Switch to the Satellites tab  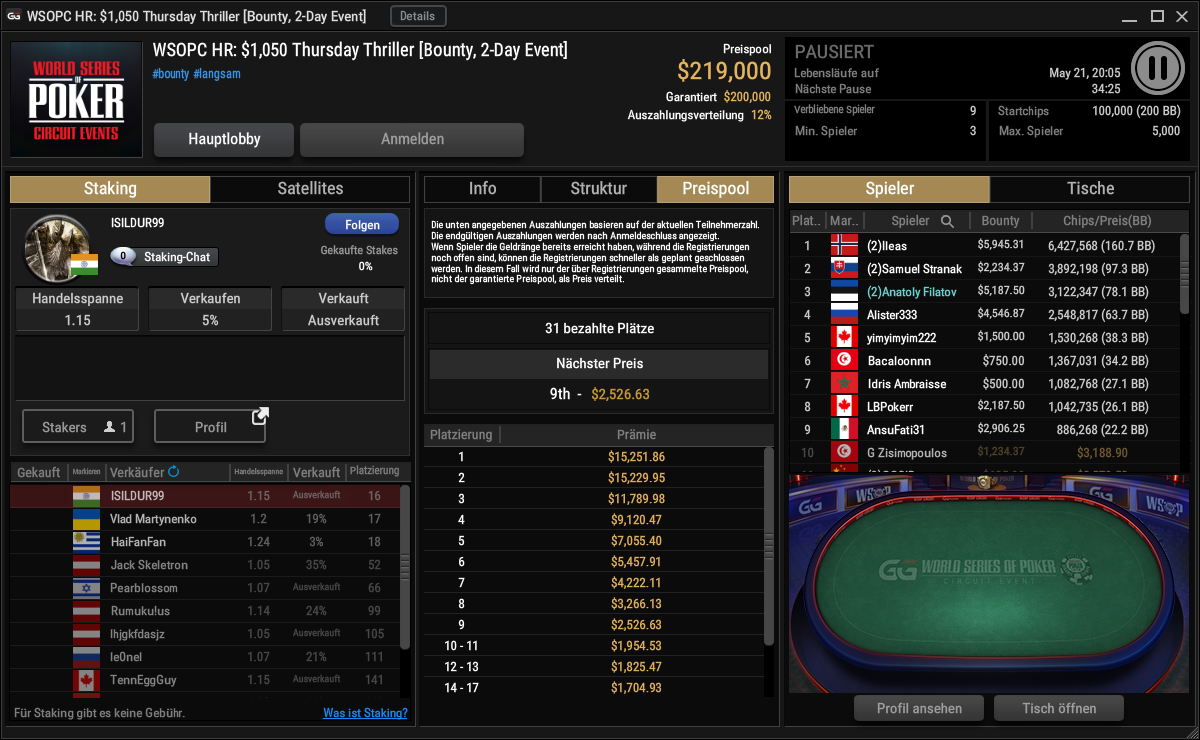click(310, 189)
